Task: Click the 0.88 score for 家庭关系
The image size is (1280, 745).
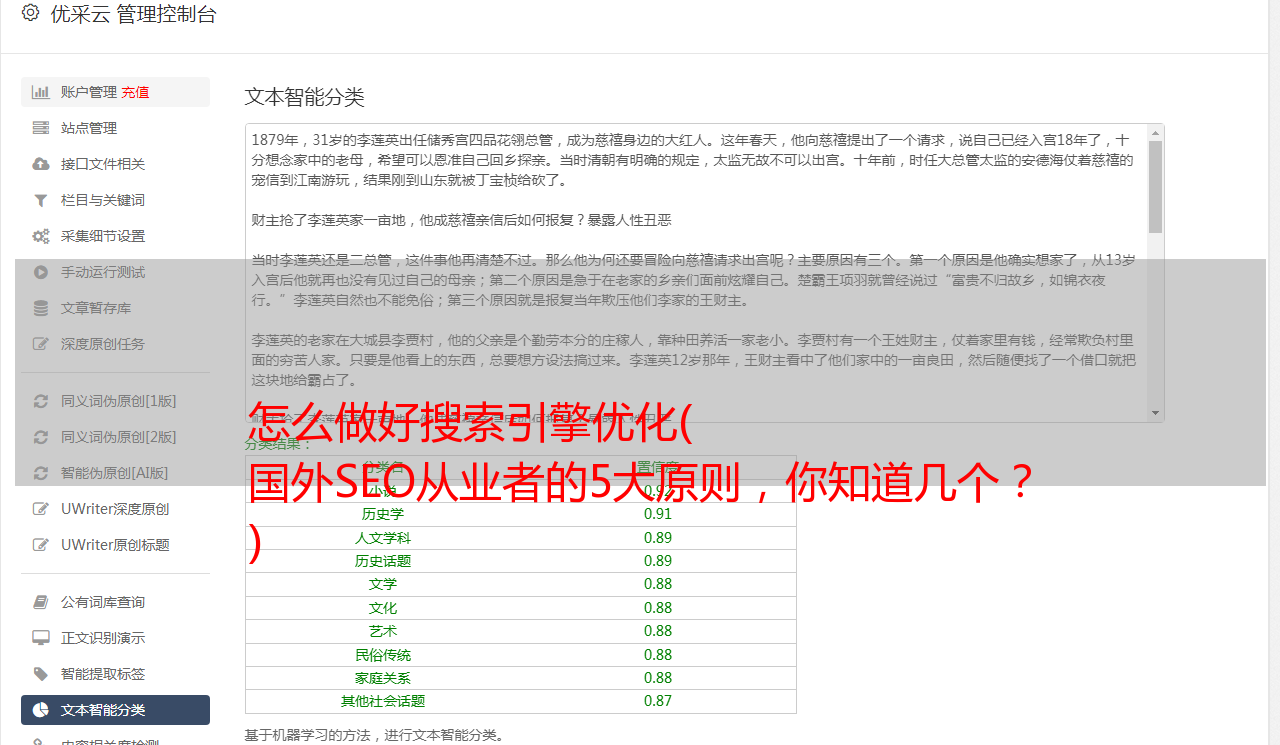Action: [658, 678]
